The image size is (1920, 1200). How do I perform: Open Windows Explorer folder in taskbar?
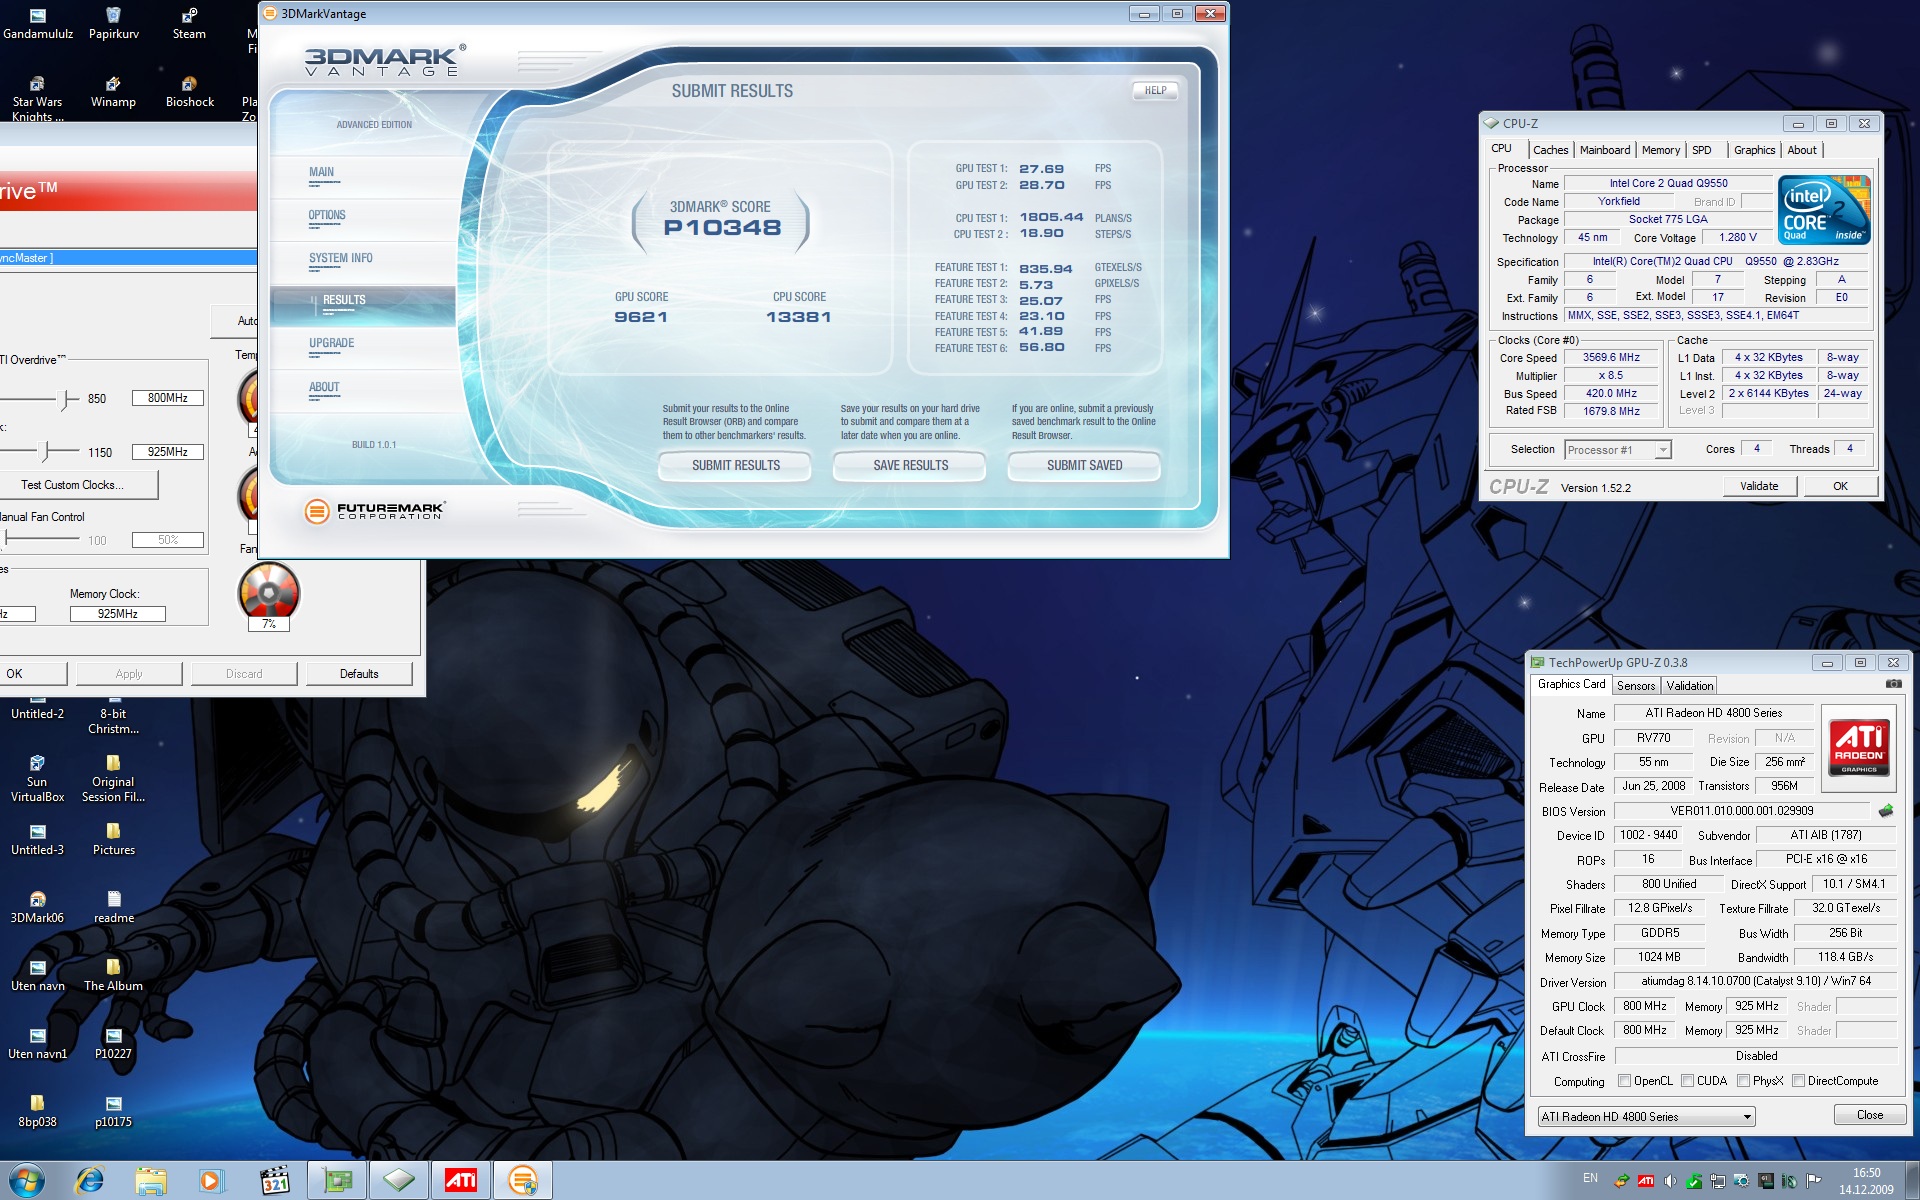click(x=151, y=1181)
